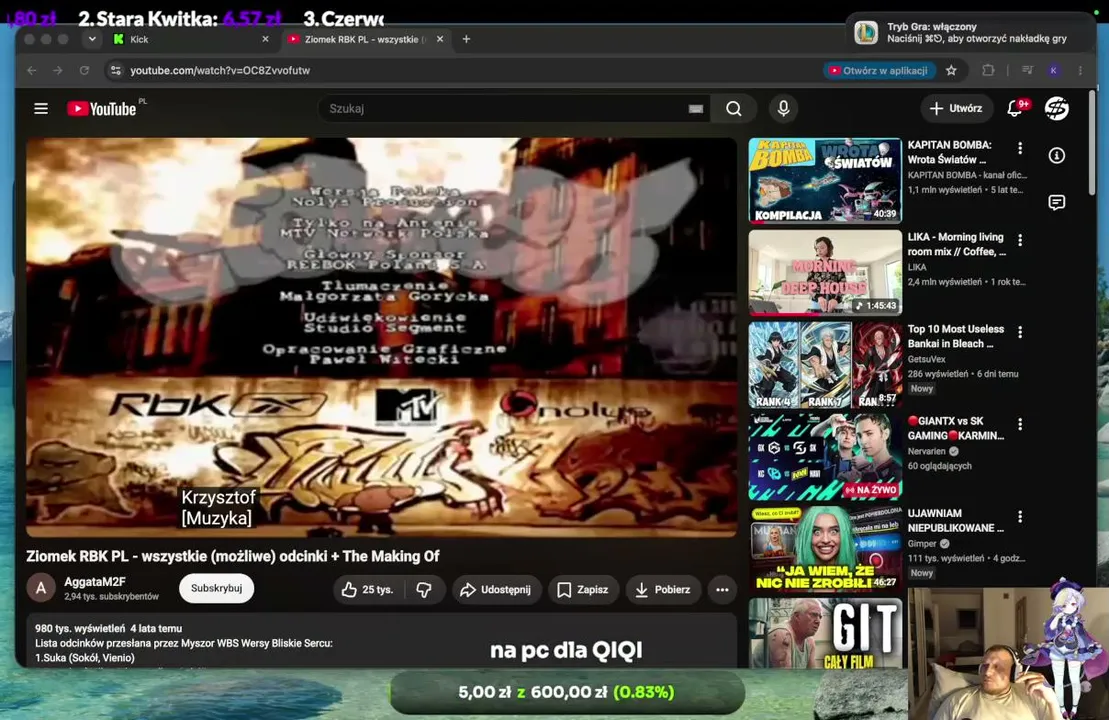This screenshot has width=1109, height=720.
Task: View site information icon in address bar
Action: click(116, 70)
